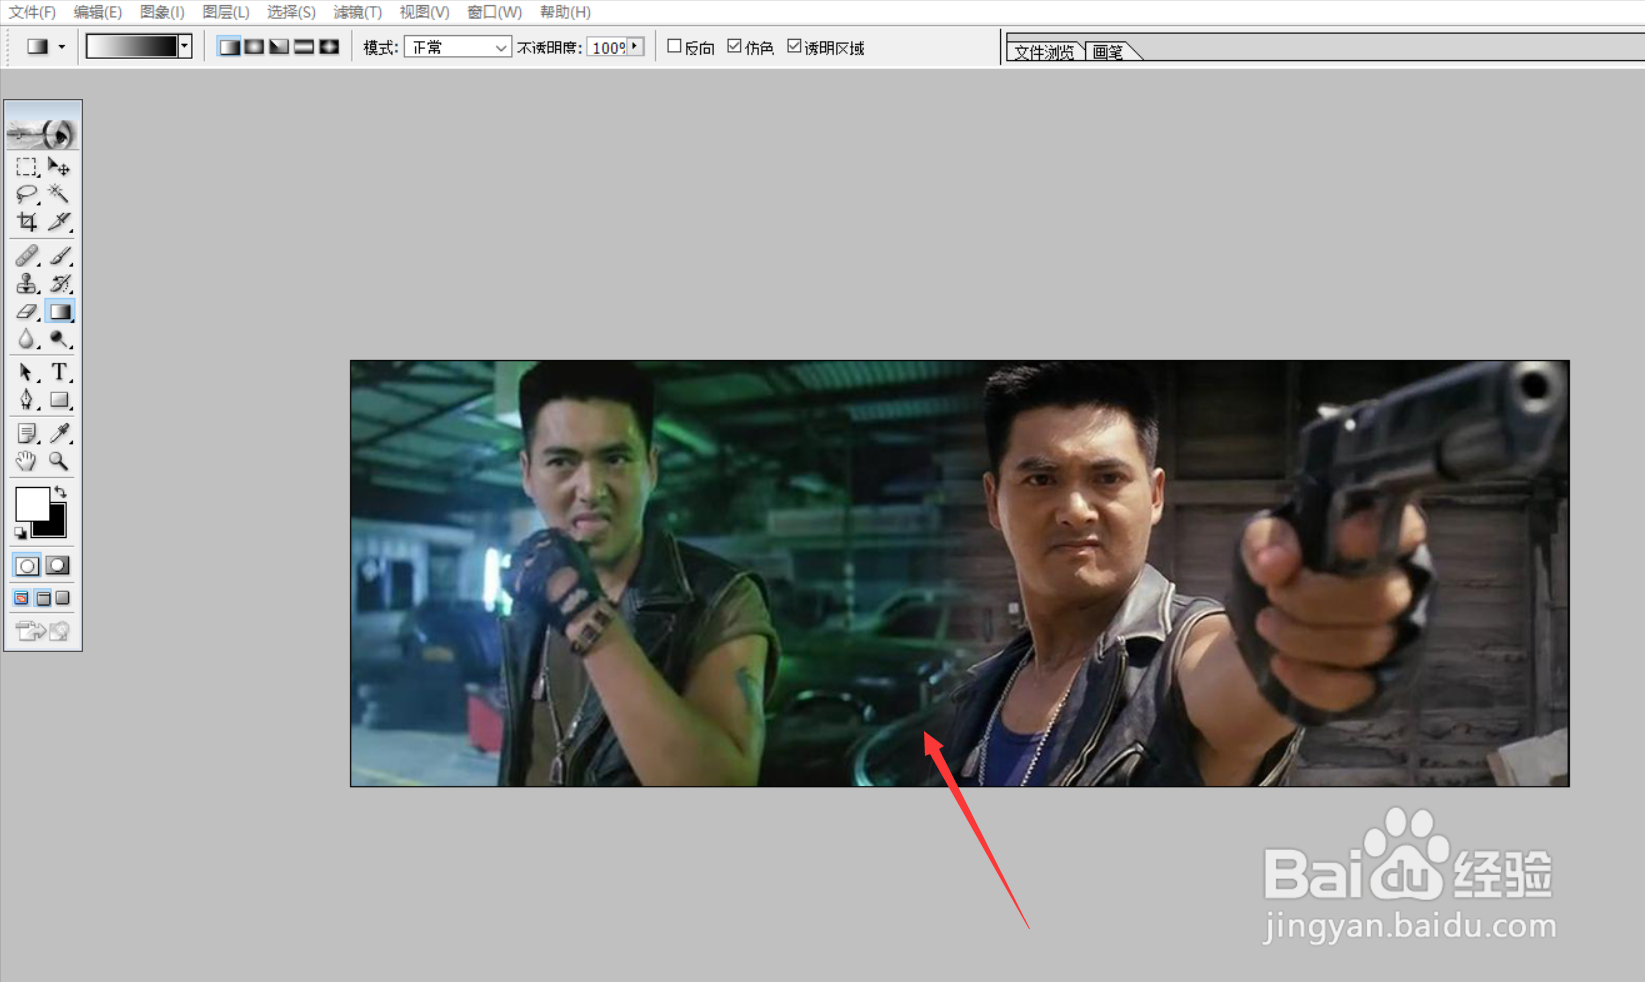Select the Magic Wand tool
Screen dimensions: 1645x982
(59, 194)
